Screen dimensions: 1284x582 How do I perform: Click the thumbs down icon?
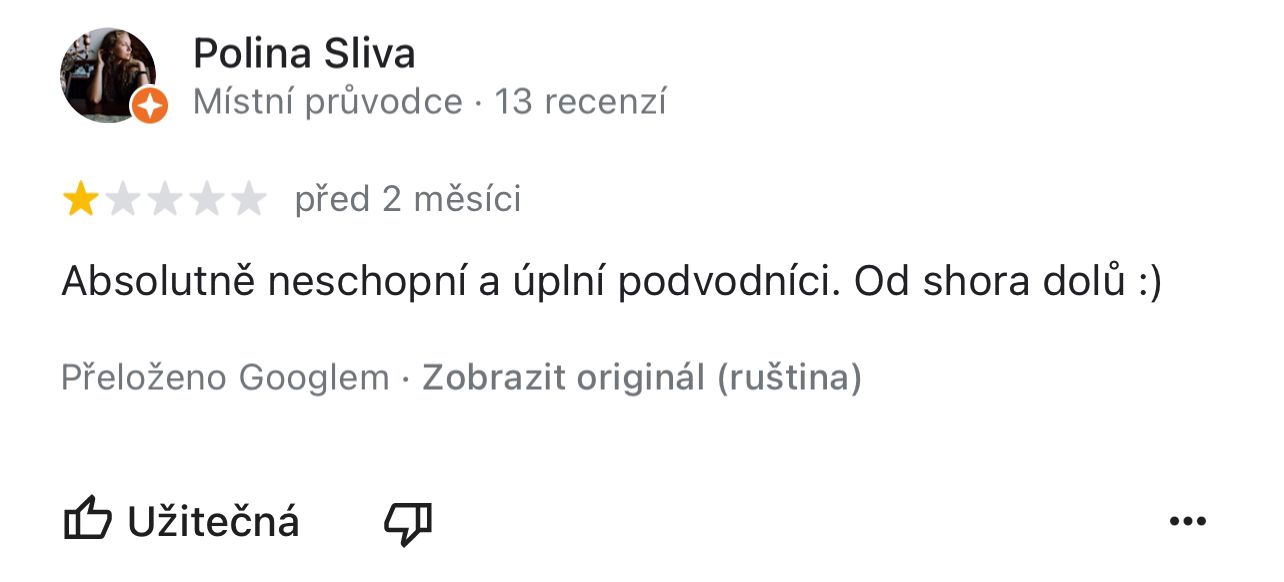(x=408, y=523)
